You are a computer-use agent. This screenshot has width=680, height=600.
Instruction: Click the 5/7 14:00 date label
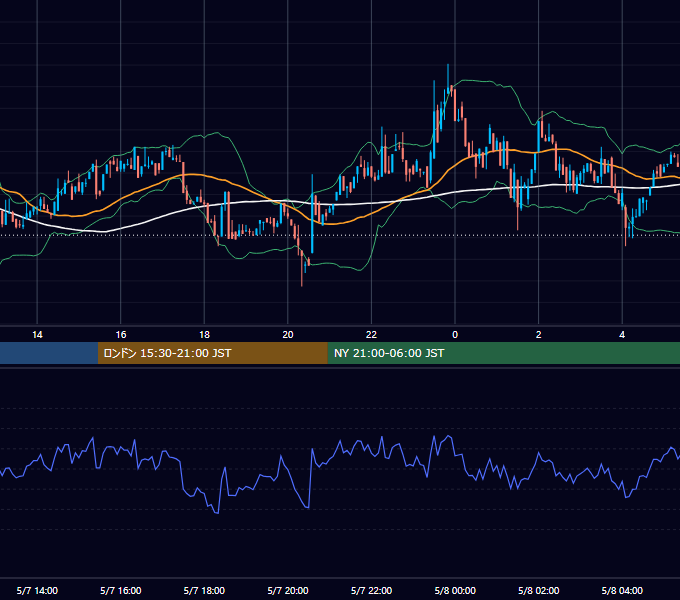click(x=37, y=590)
